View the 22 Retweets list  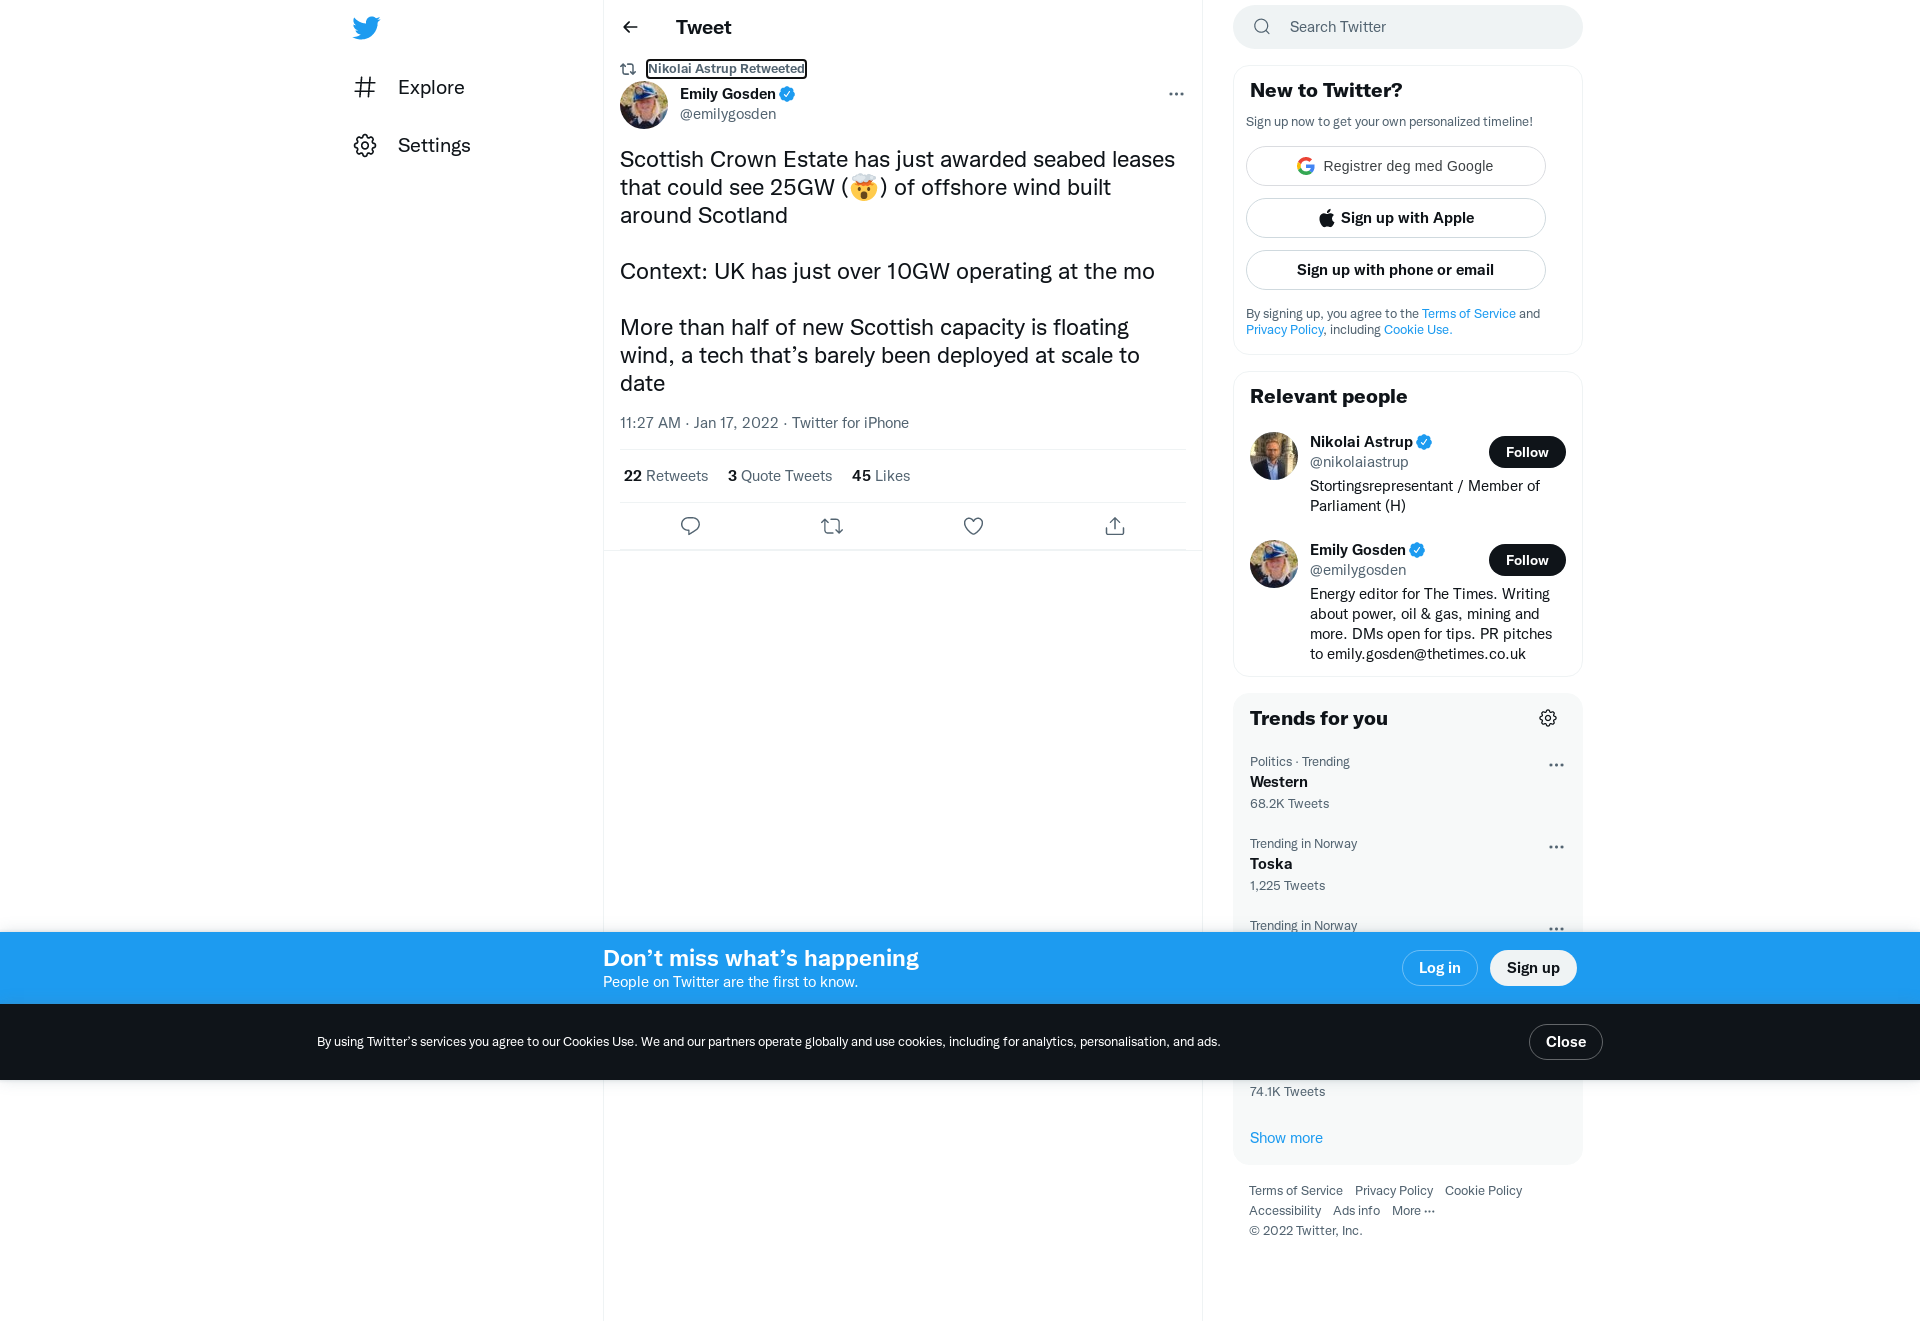pyautogui.click(x=666, y=476)
